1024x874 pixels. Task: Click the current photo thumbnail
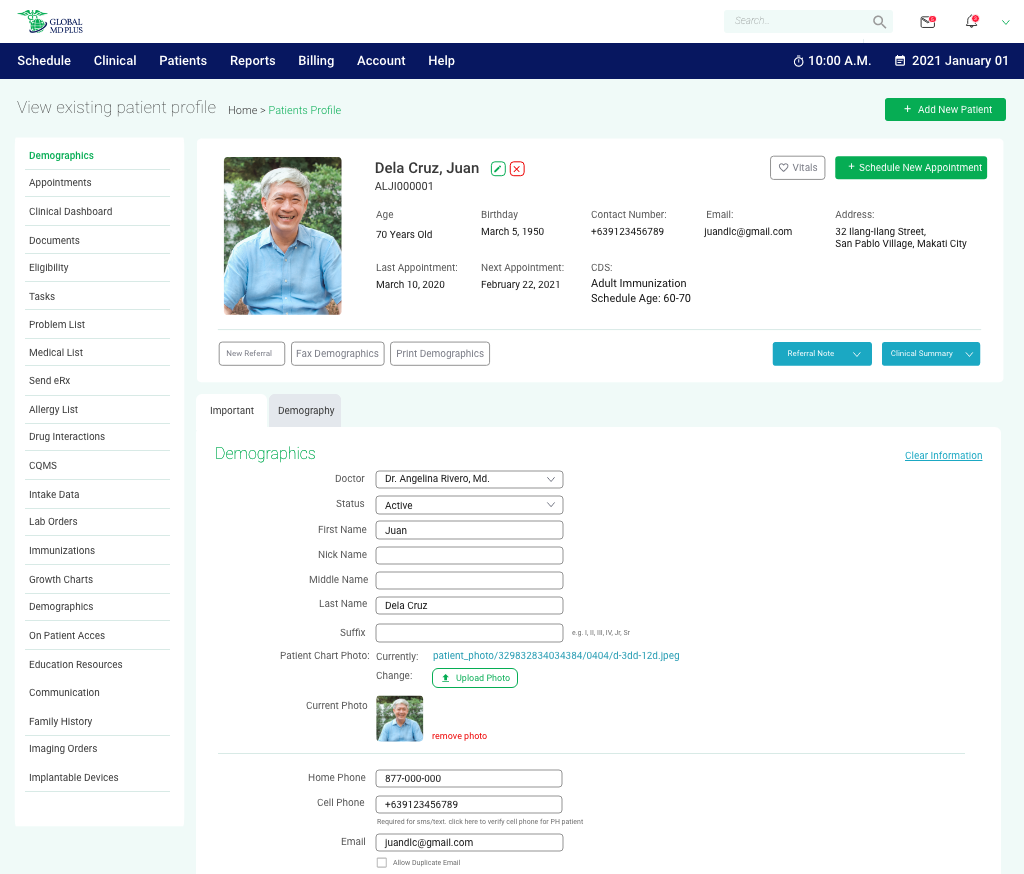[400, 719]
